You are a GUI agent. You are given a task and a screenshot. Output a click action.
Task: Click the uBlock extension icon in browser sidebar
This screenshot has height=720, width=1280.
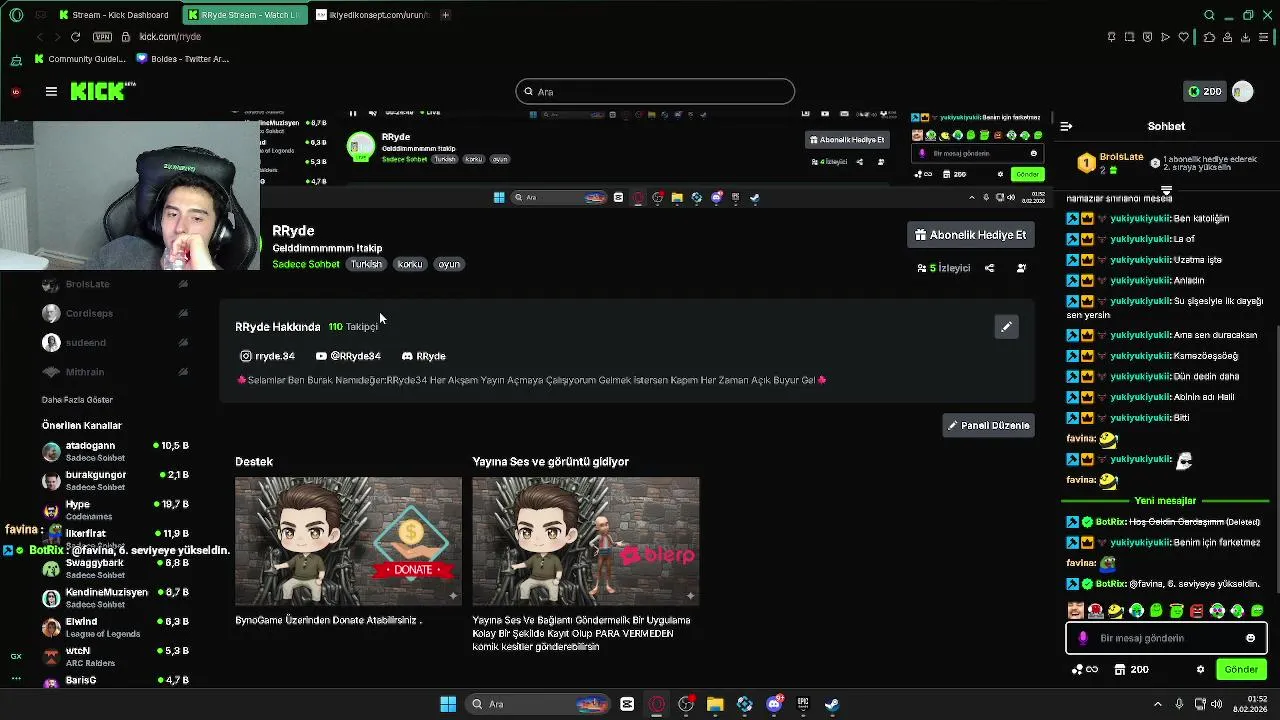[x=15, y=92]
